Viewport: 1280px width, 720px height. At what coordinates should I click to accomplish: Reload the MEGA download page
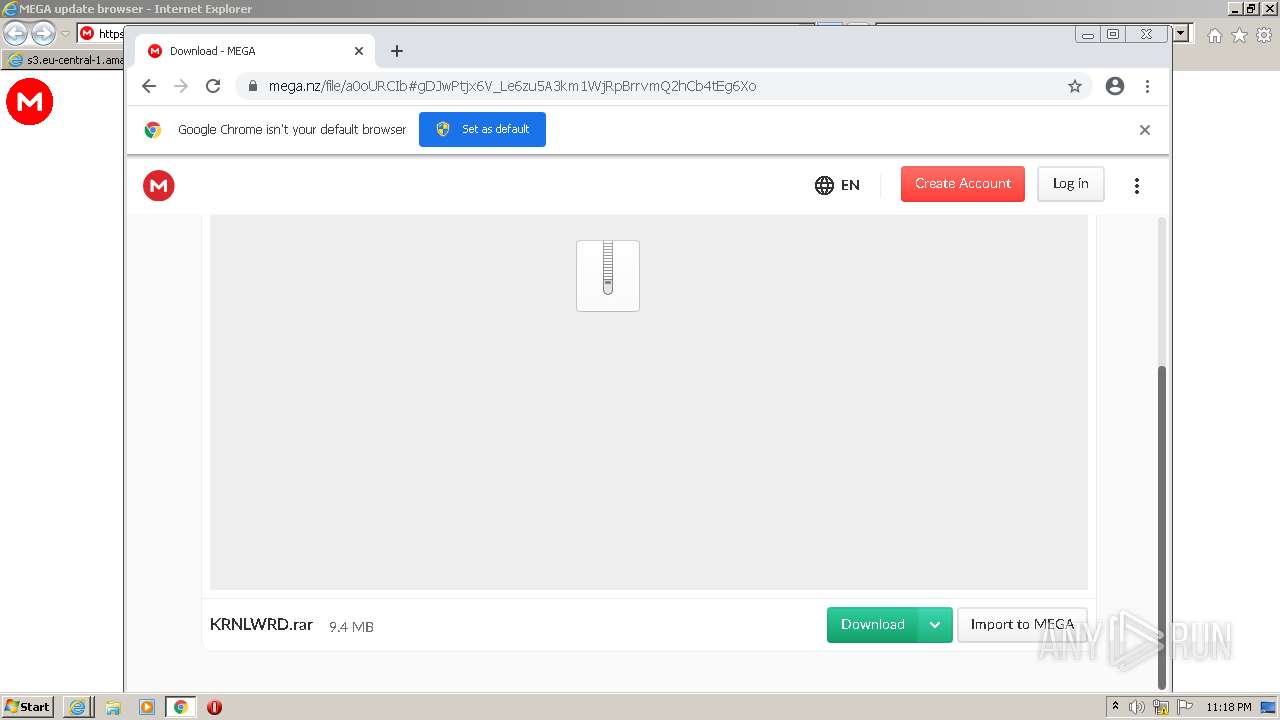[213, 86]
